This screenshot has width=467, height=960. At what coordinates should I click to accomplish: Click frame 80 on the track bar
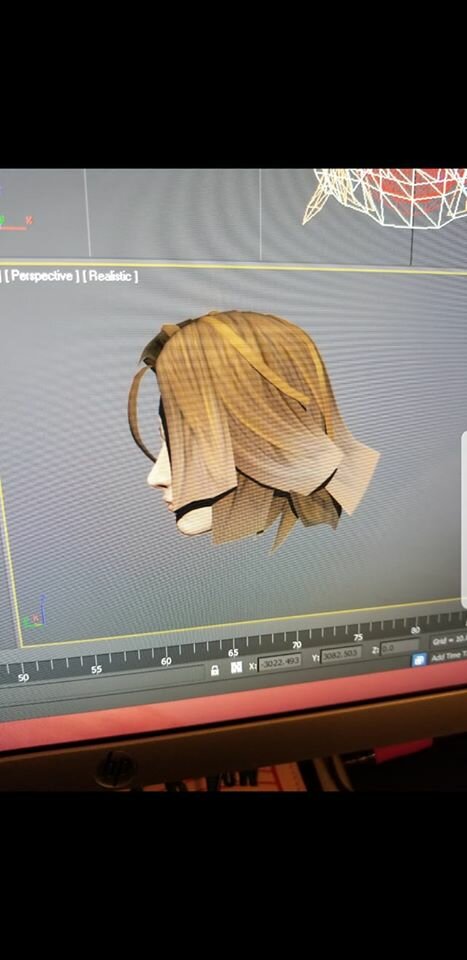416,630
